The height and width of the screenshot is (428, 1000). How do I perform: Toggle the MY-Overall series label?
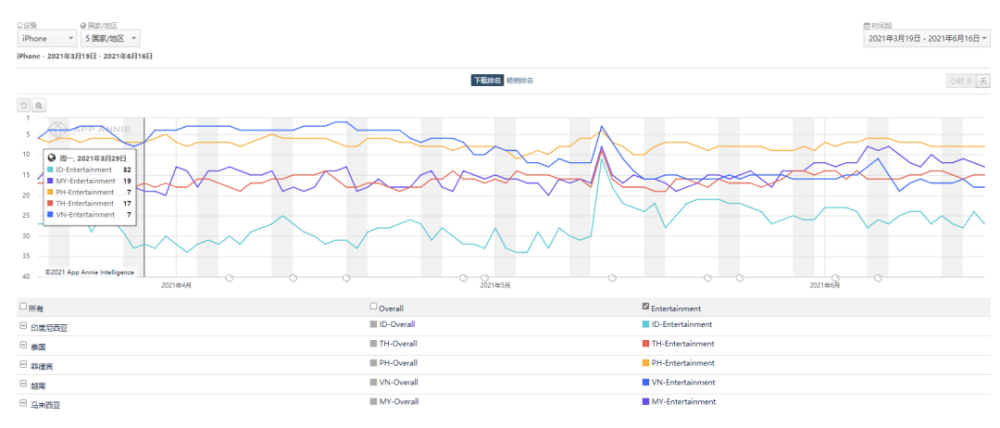point(399,401)
